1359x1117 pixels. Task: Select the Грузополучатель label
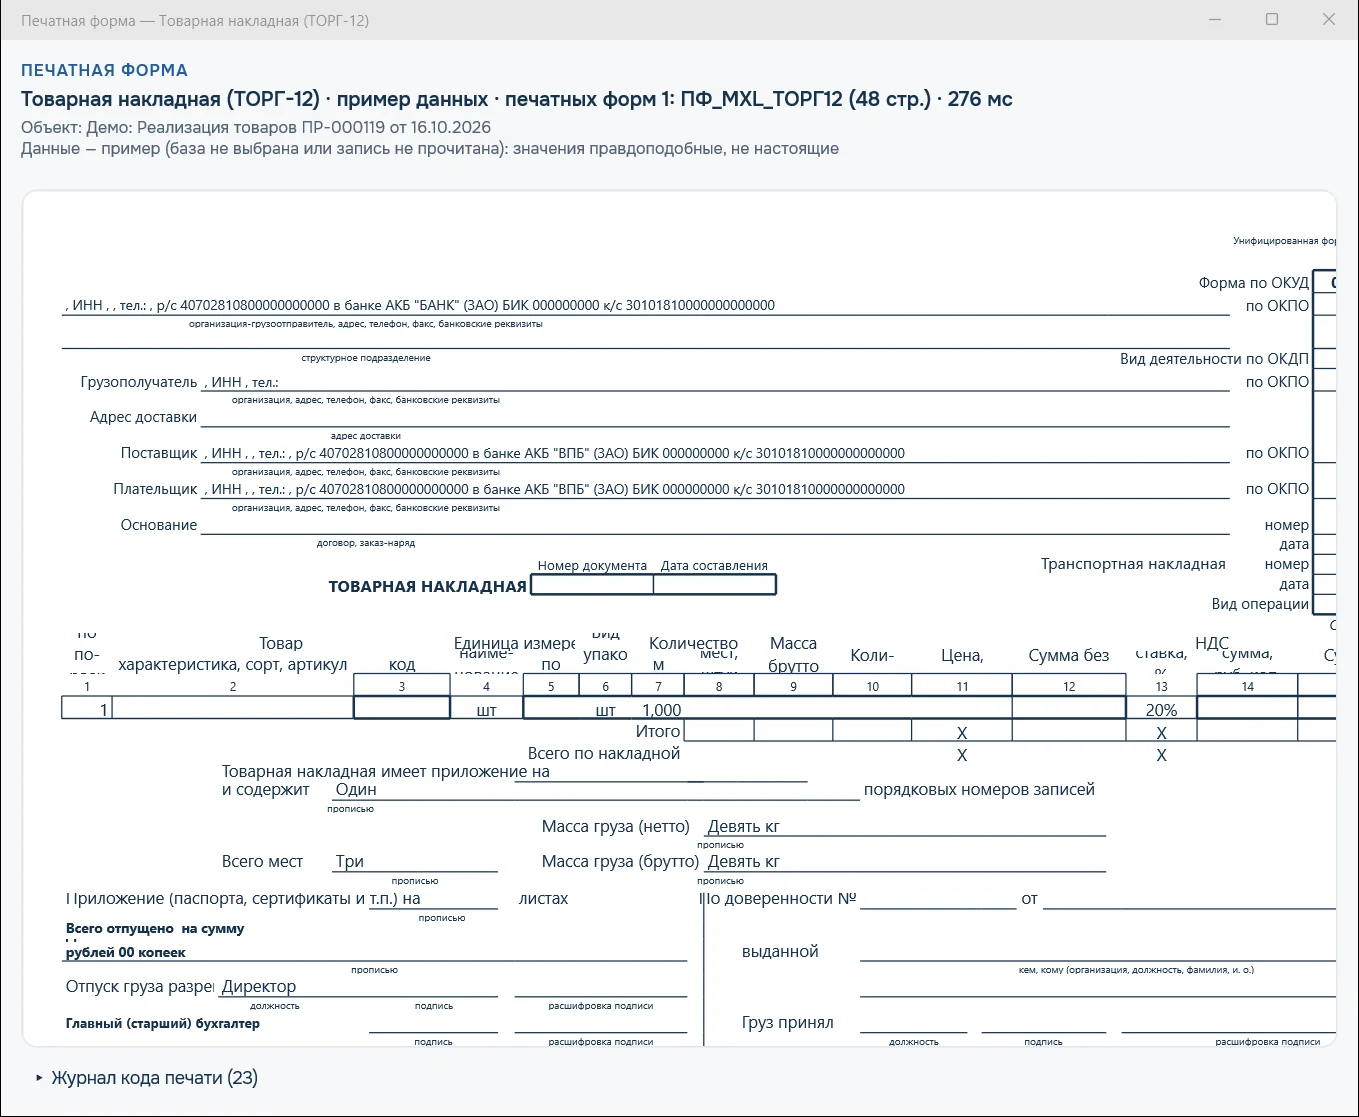(x=139, y=382)
